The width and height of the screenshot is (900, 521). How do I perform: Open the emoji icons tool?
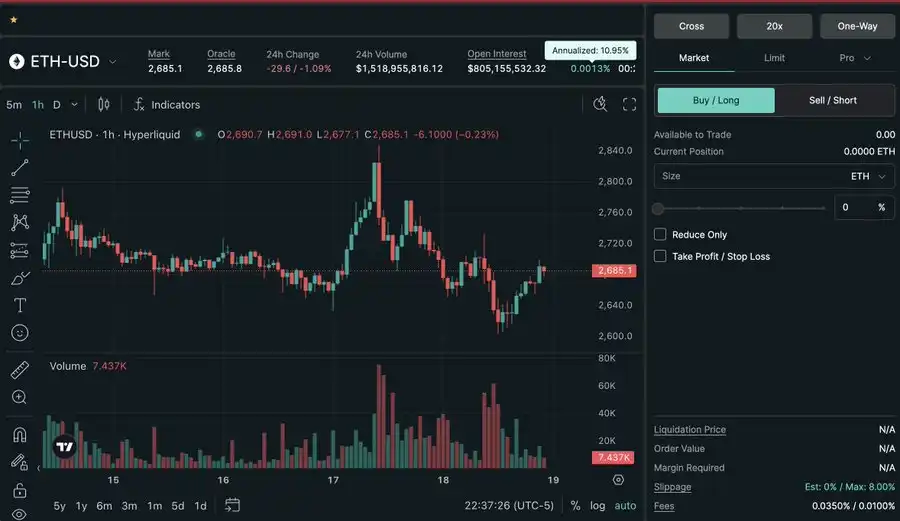tap(20, 333)
